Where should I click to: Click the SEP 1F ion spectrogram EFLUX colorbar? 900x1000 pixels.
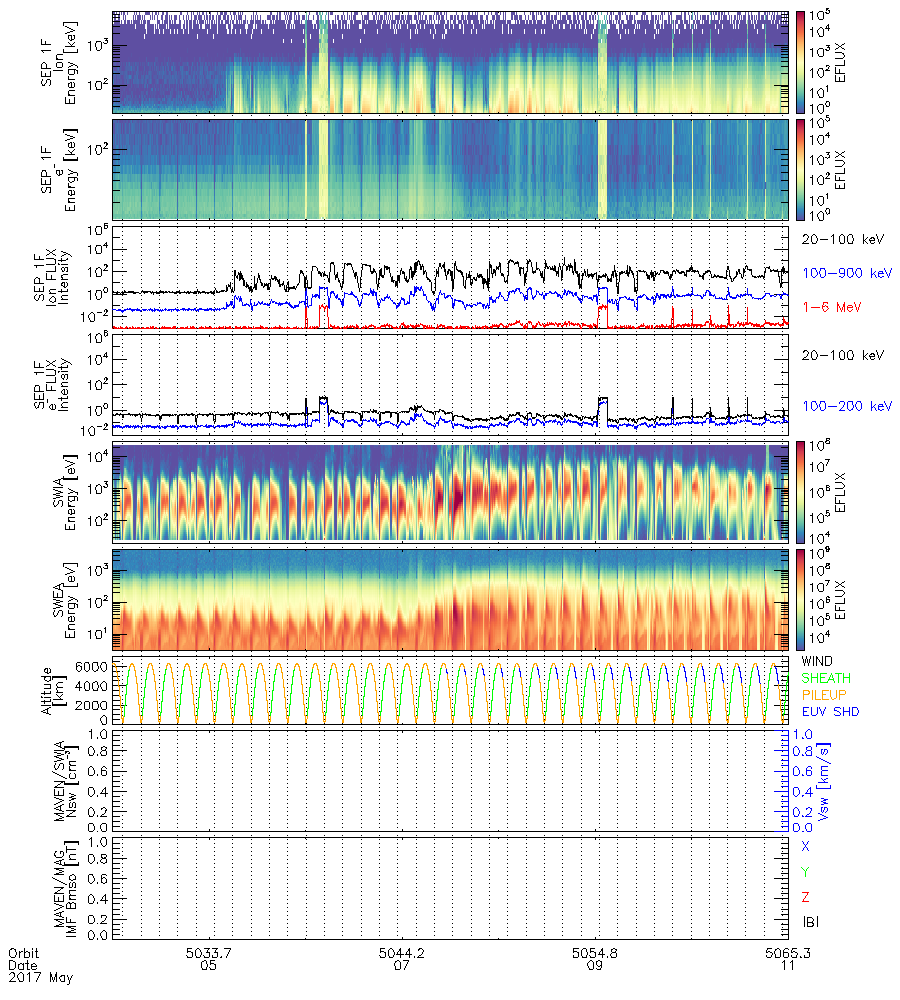click(x=801, y=62)
